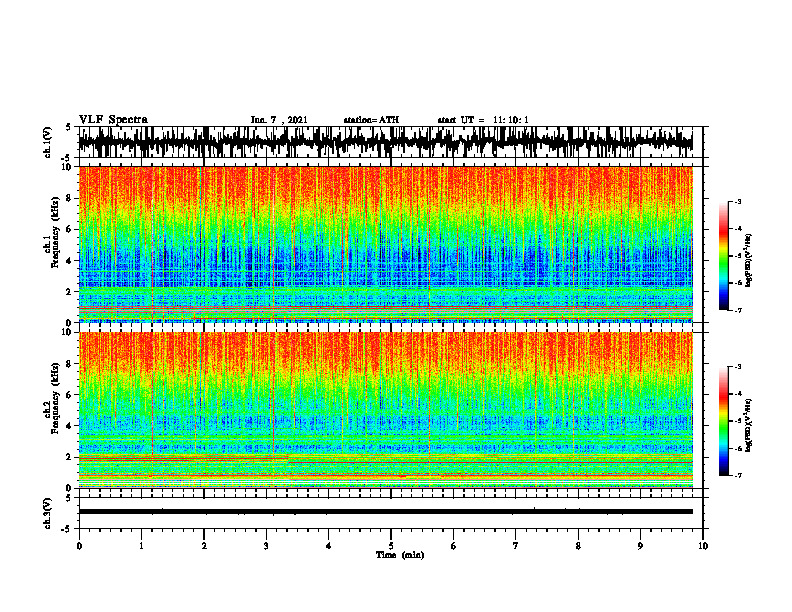Click the time-axis tick label "9"

point(640,546)
